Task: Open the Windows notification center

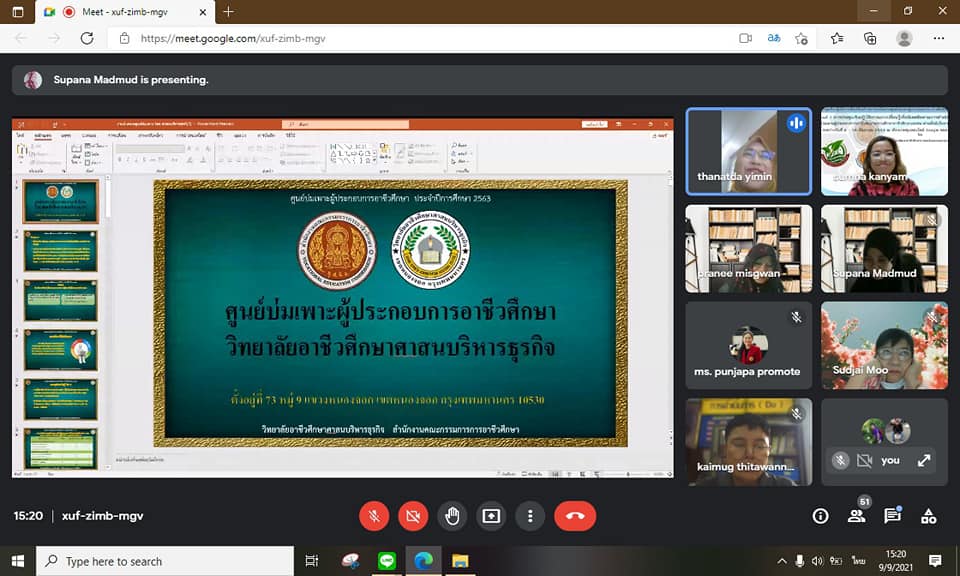Action: coord(935,561)
